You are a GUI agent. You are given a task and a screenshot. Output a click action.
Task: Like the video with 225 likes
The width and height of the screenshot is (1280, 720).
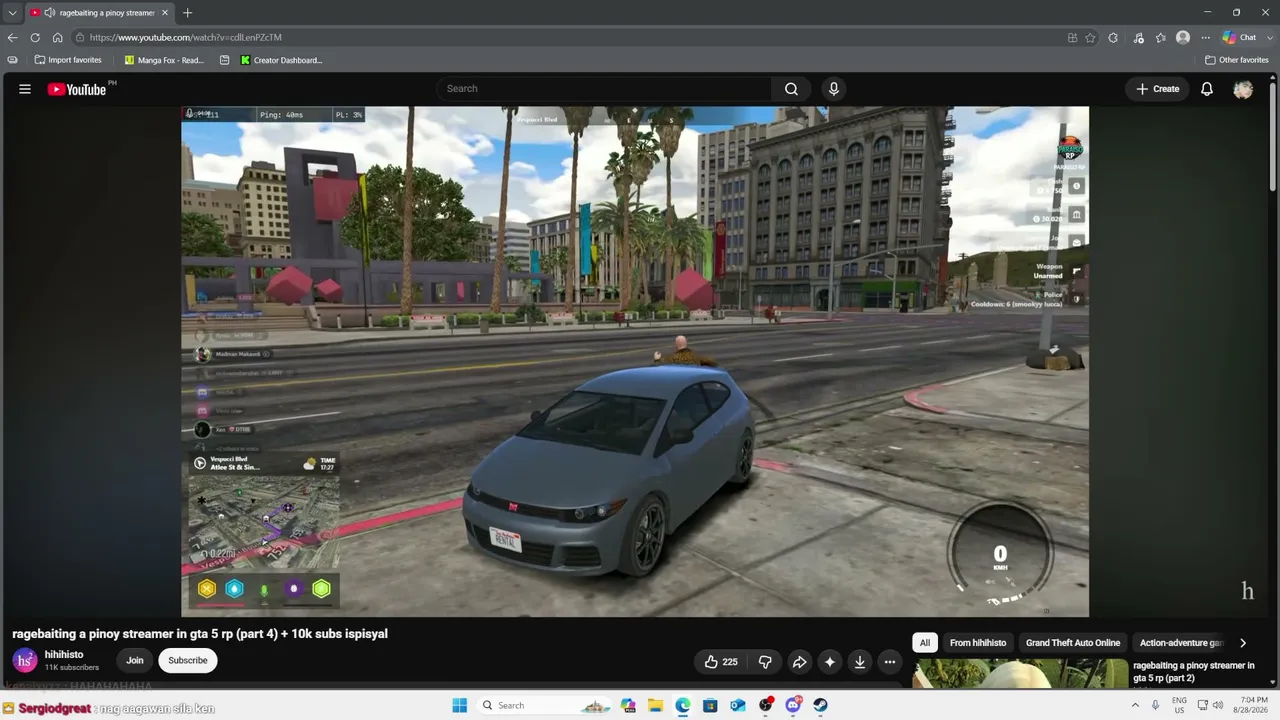click(x=721, y=662)
